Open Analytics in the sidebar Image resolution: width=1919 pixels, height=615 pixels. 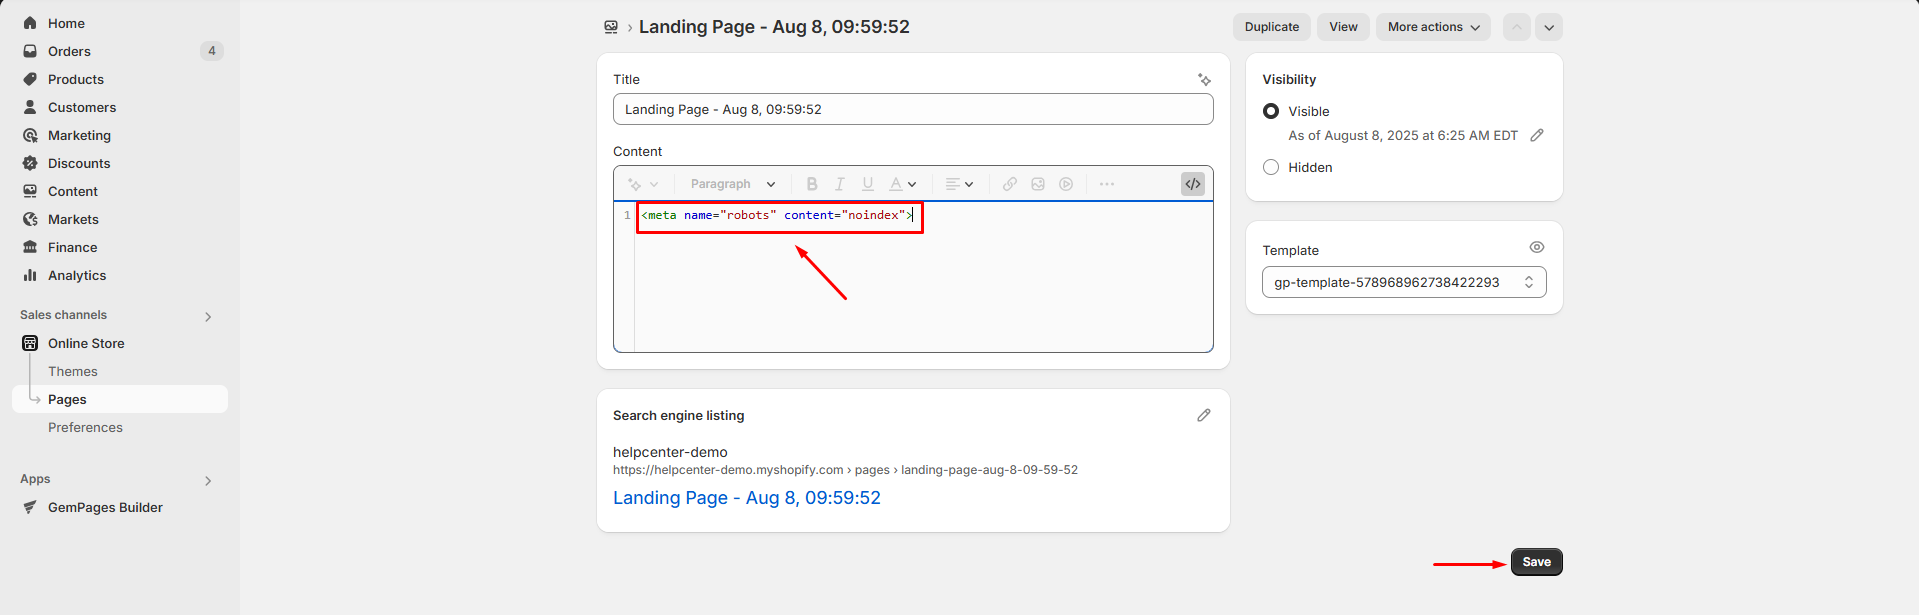tap(77, 275)
